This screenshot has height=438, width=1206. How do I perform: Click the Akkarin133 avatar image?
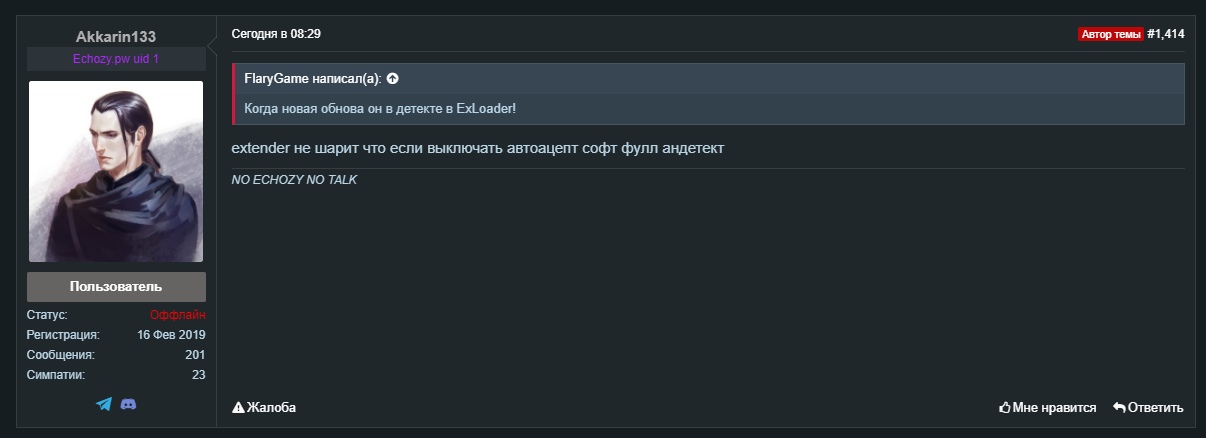coord(116,171)
